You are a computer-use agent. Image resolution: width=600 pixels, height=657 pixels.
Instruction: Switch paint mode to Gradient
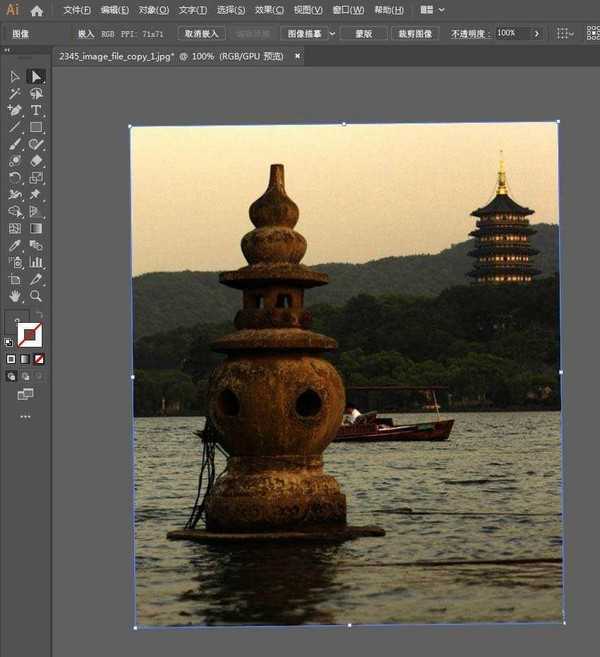tap(25, 359)
